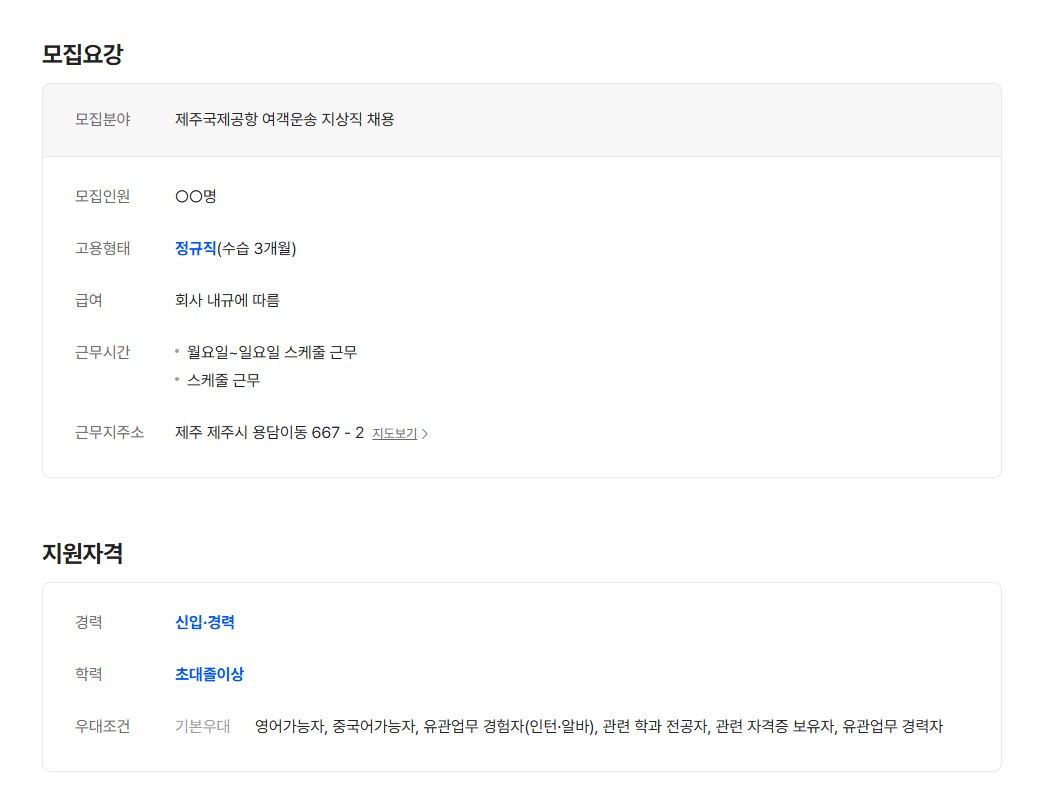Viewport: 1041px width, 793px height.
Task: Click the 근무지주소 row label
Action: [x=109, y=432]
